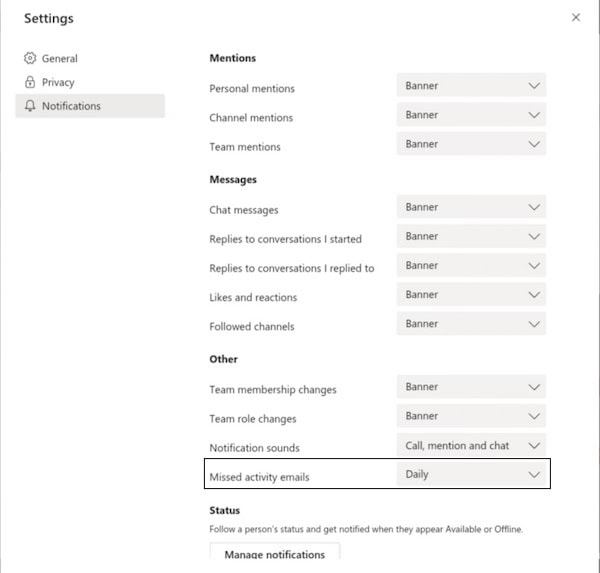The image size is (600, 573).
Task: Click the lock icon beside Privacy
Action: click(30, 83)
